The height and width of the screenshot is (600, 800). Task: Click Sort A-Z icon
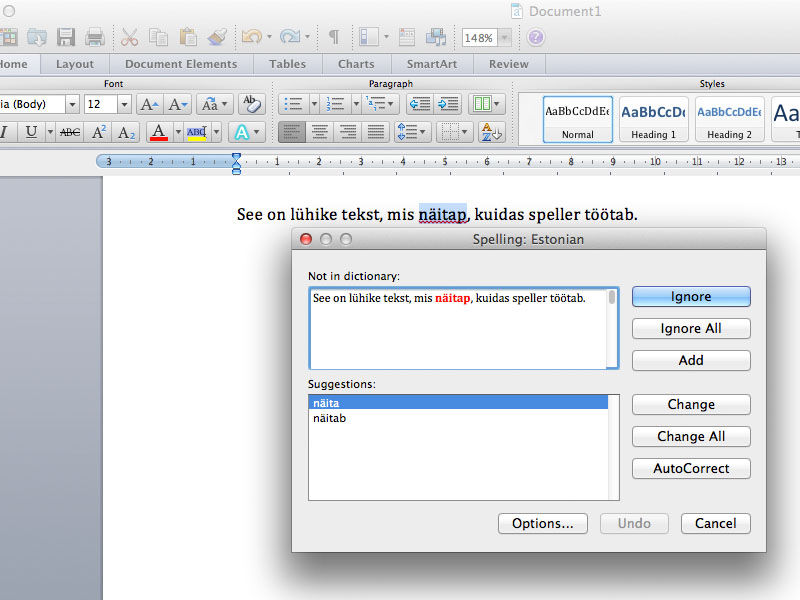(x=491, y=132)
